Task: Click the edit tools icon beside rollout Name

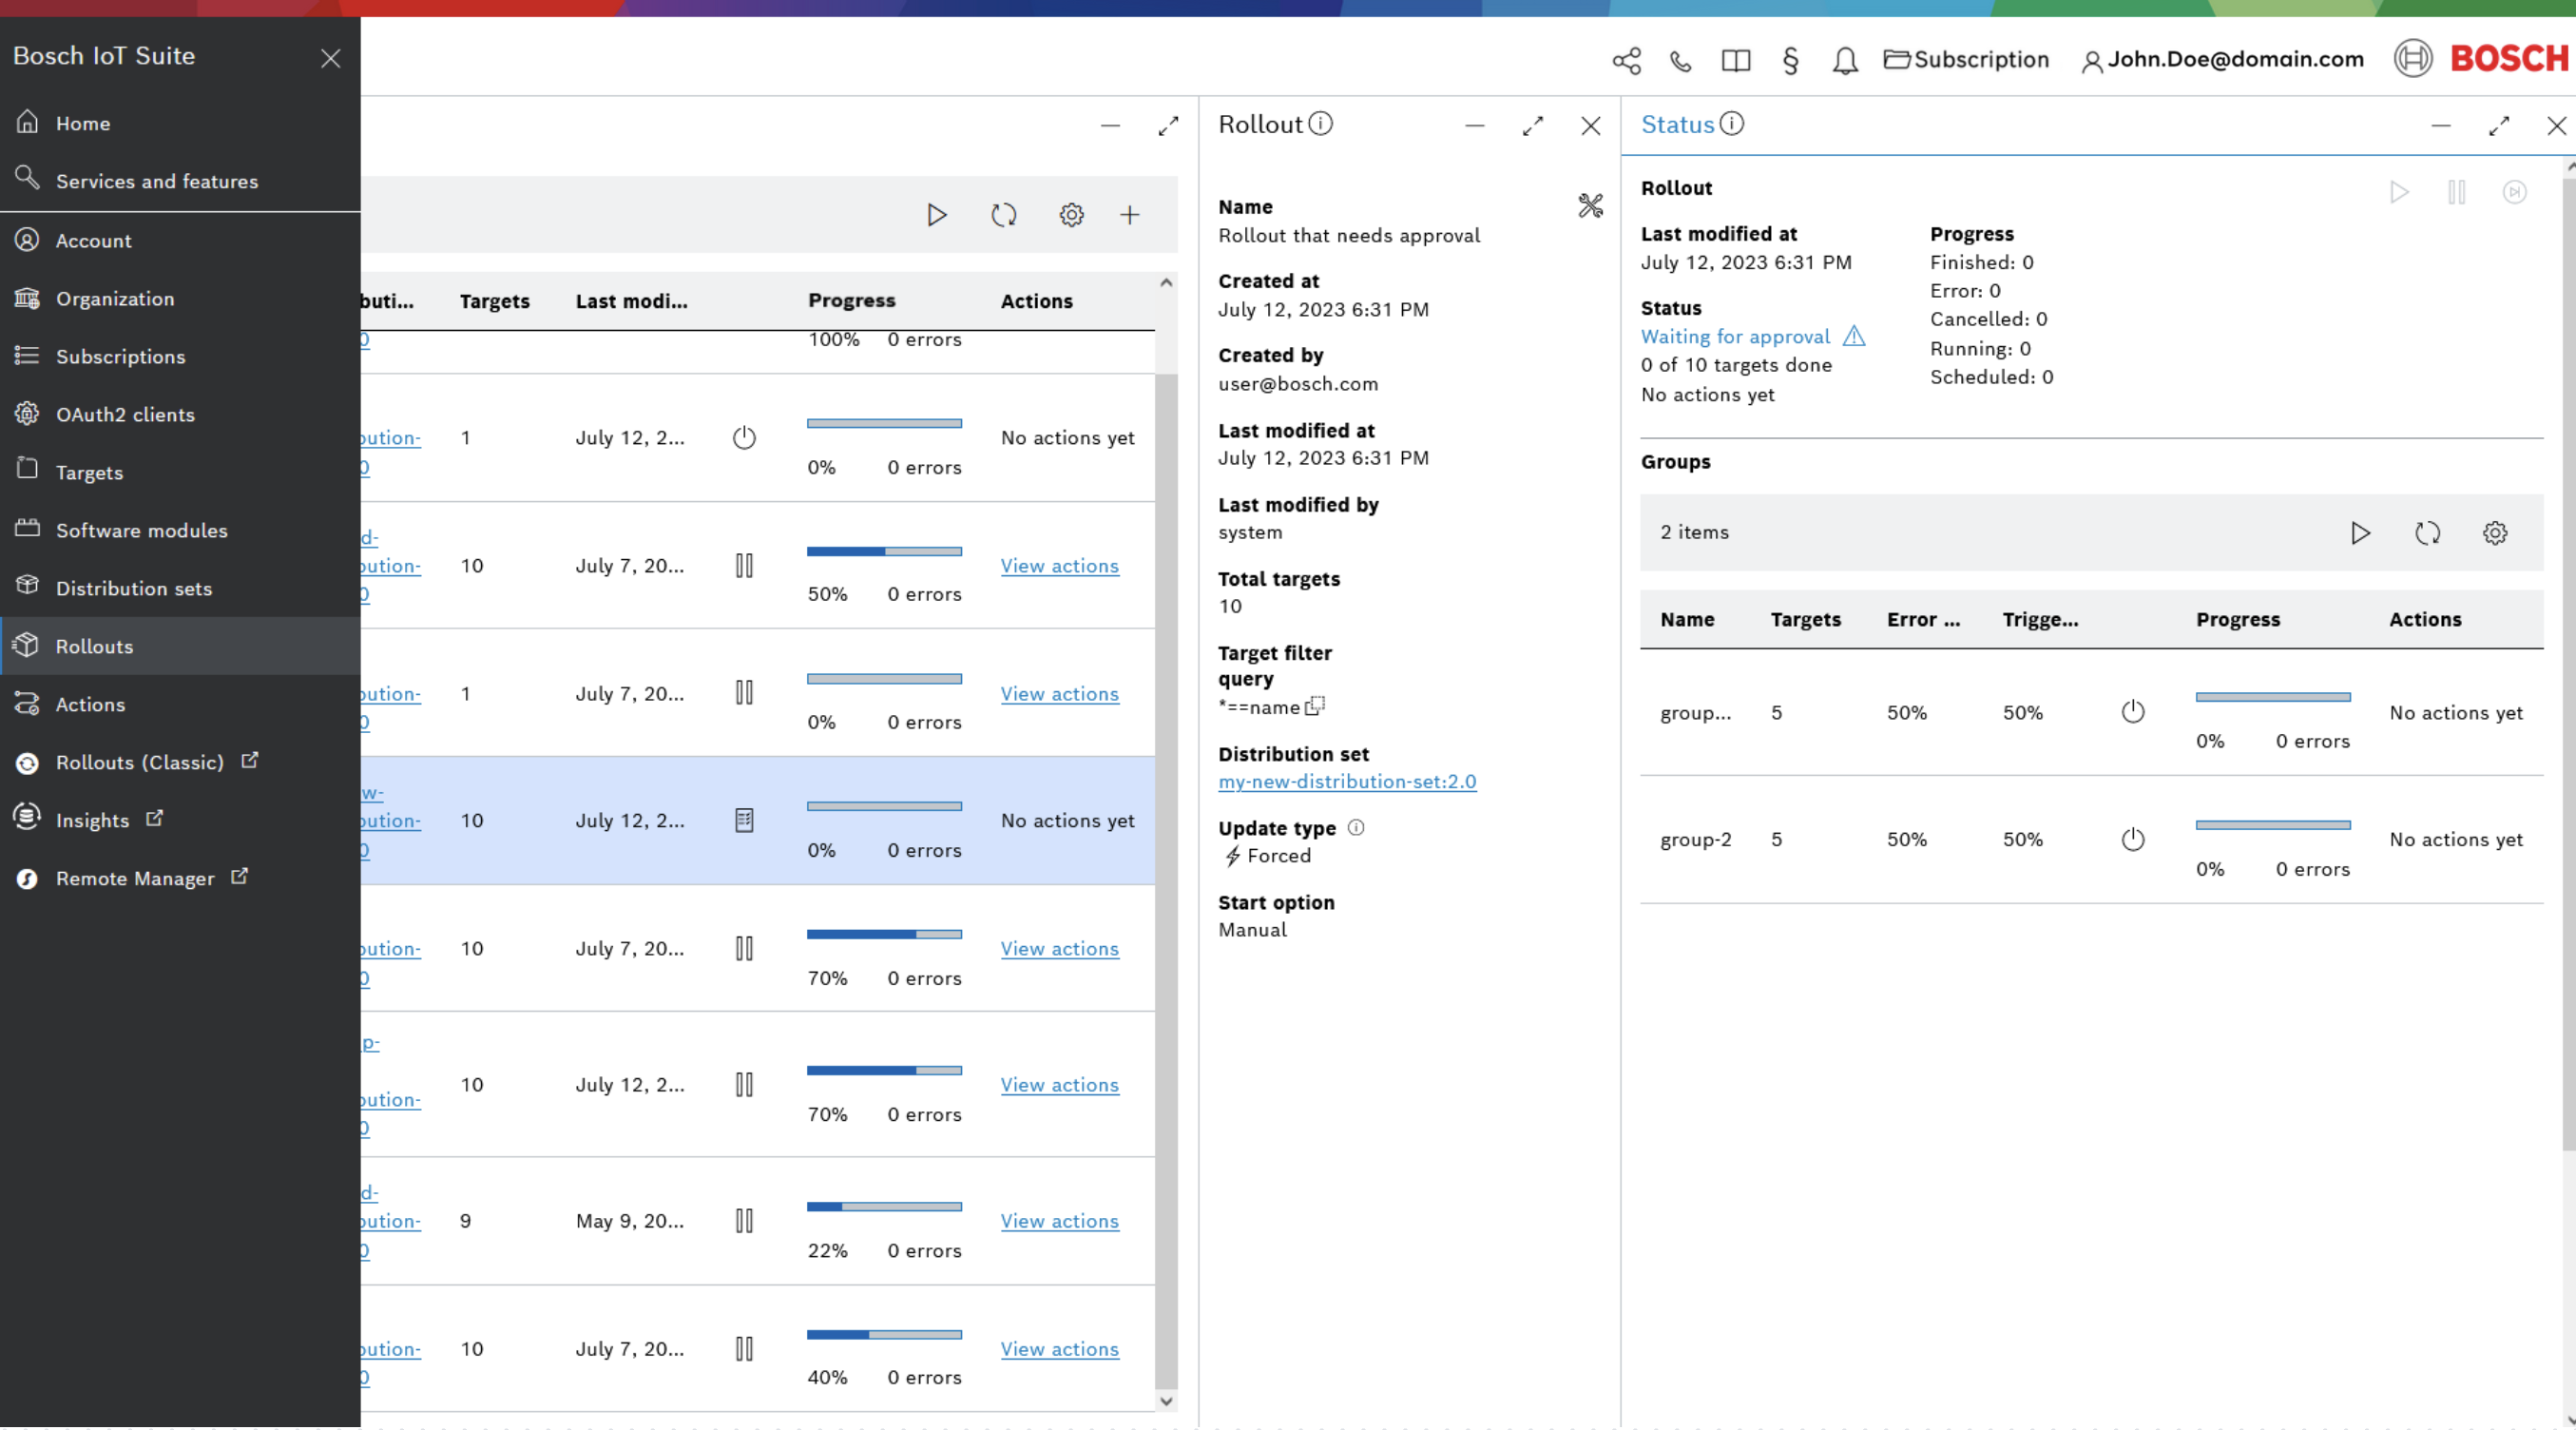Action: pos(1590,206)
